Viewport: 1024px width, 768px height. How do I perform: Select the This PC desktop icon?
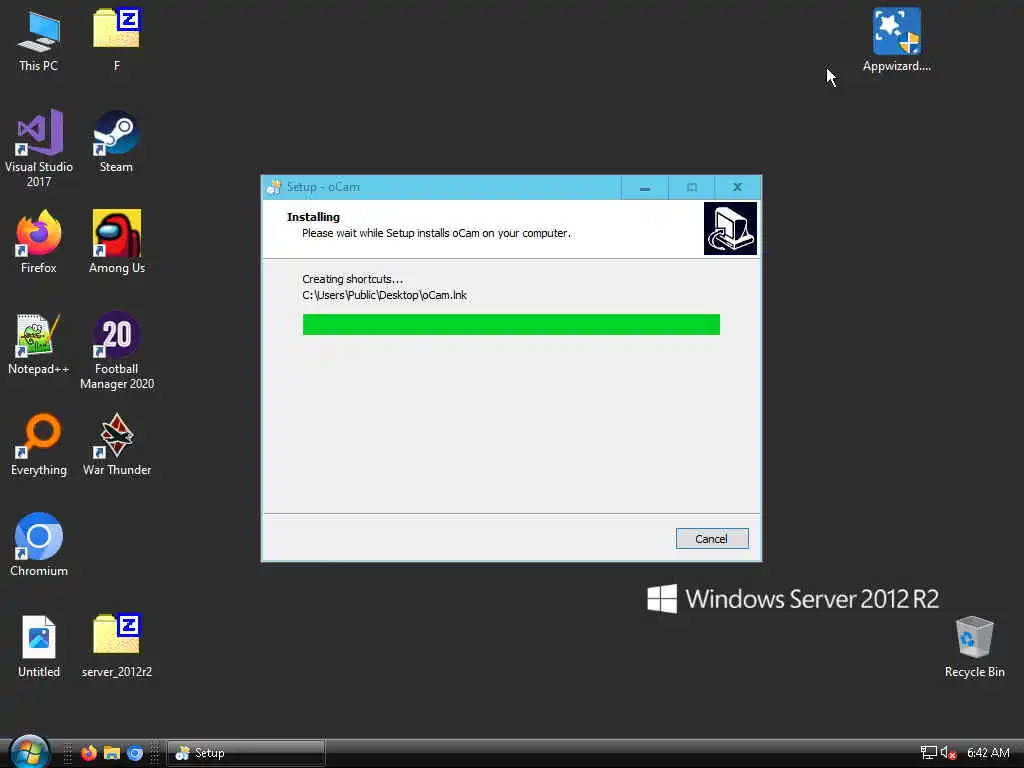39,41
